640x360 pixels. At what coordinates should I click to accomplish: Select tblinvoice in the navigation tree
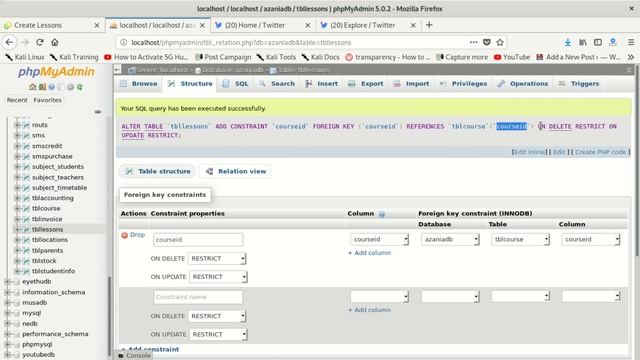click(47, 219)
